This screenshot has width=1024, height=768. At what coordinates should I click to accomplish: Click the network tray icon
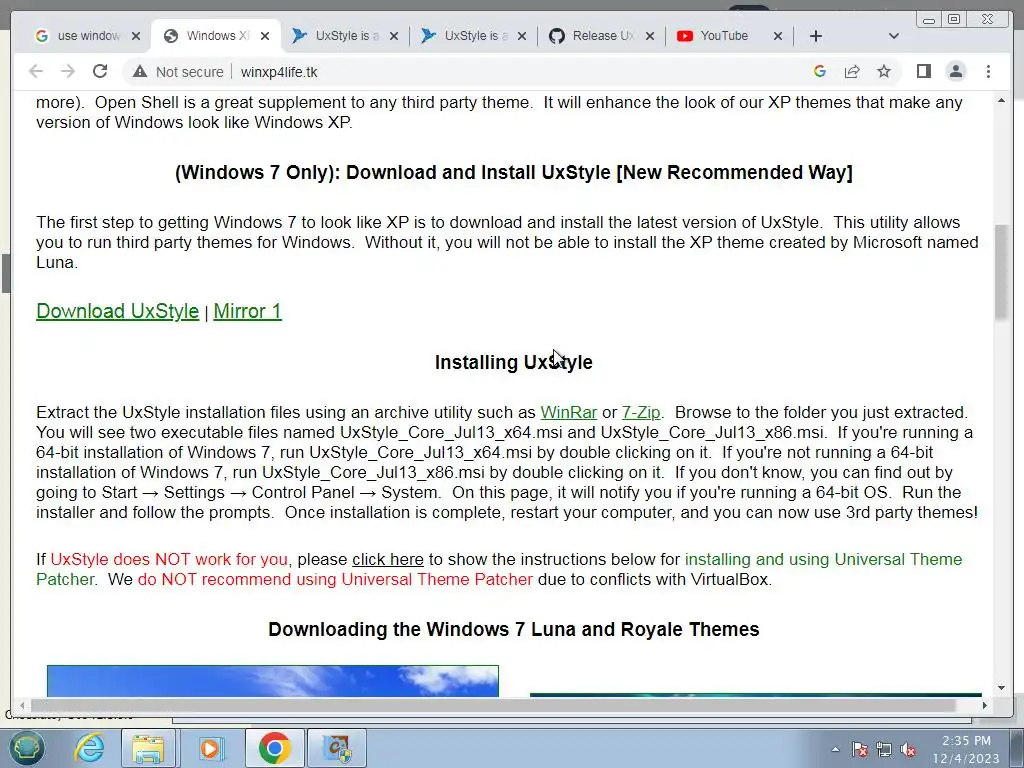(884, 750)
